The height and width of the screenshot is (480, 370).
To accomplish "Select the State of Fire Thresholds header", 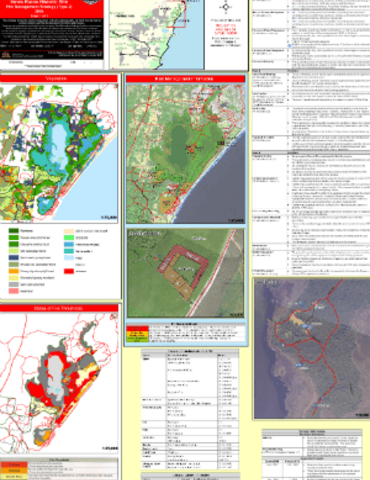I will pos(59,308).
